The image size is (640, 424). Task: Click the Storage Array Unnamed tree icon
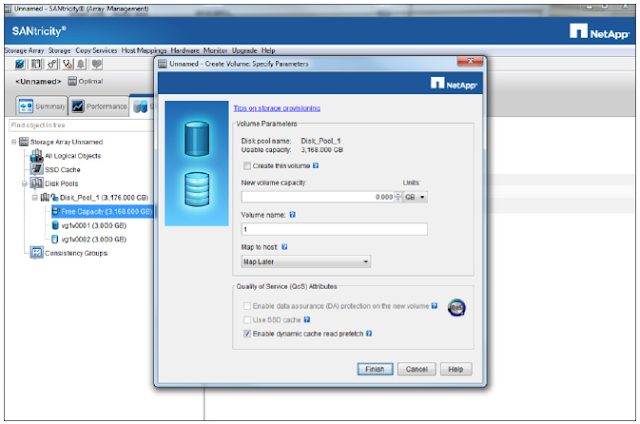click(x=24, y=142)
